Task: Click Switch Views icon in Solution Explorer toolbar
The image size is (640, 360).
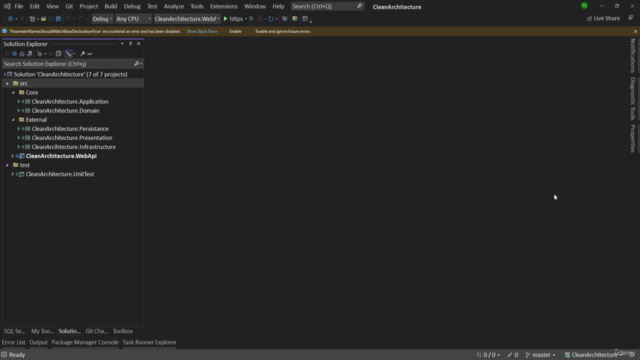Action: pyautogui.click(x=29, y=54)
